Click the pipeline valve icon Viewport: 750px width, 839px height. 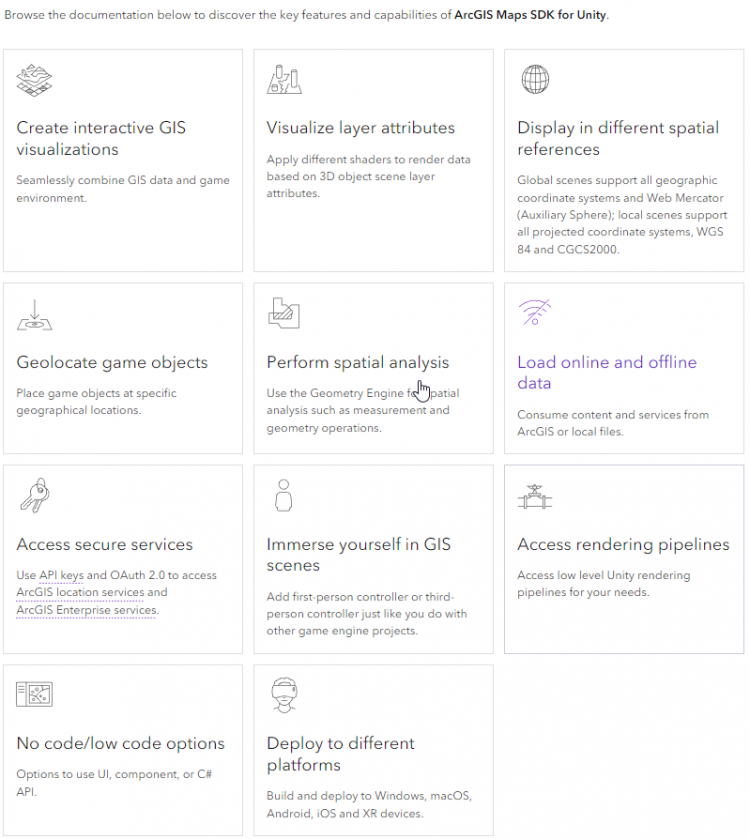[x=534, y=497]
